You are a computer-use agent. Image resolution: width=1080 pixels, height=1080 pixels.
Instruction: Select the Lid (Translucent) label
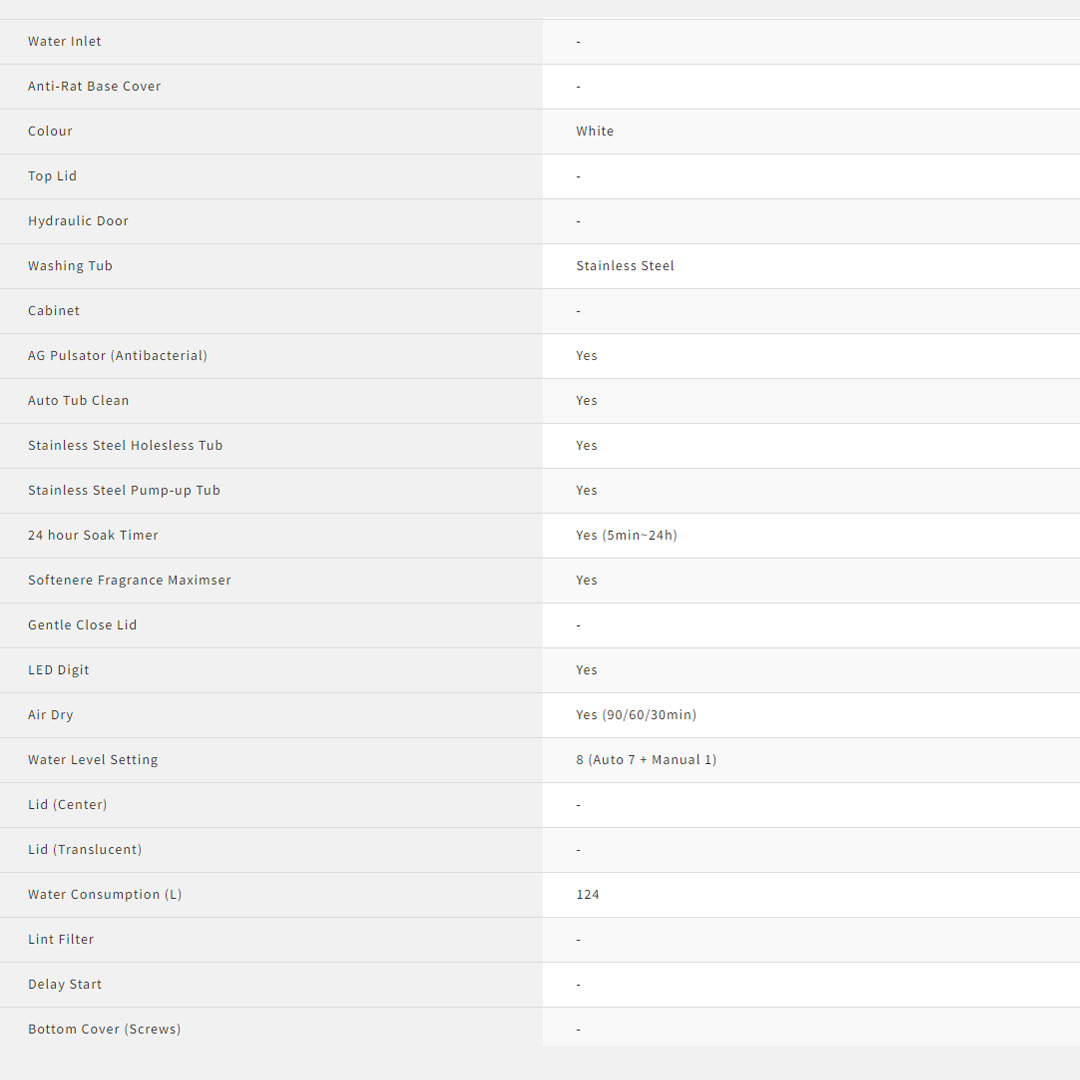(85, 850)
